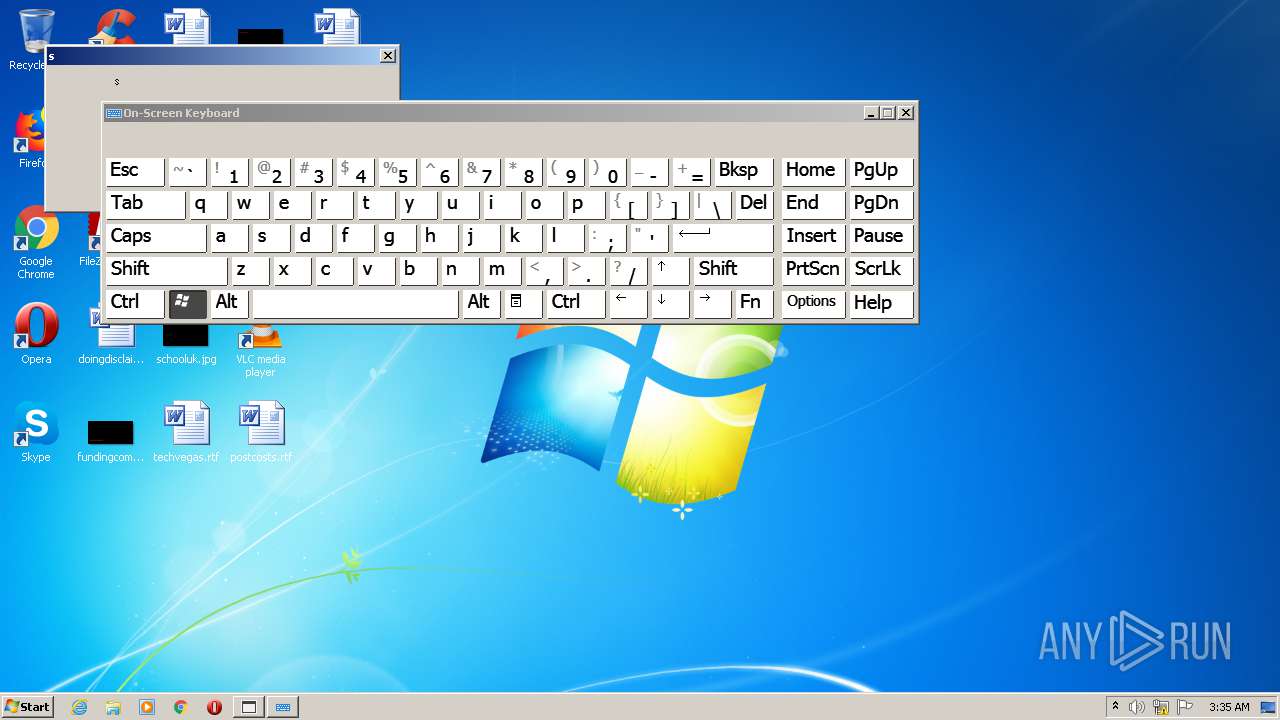Tap the Pause key

point(881,237)
